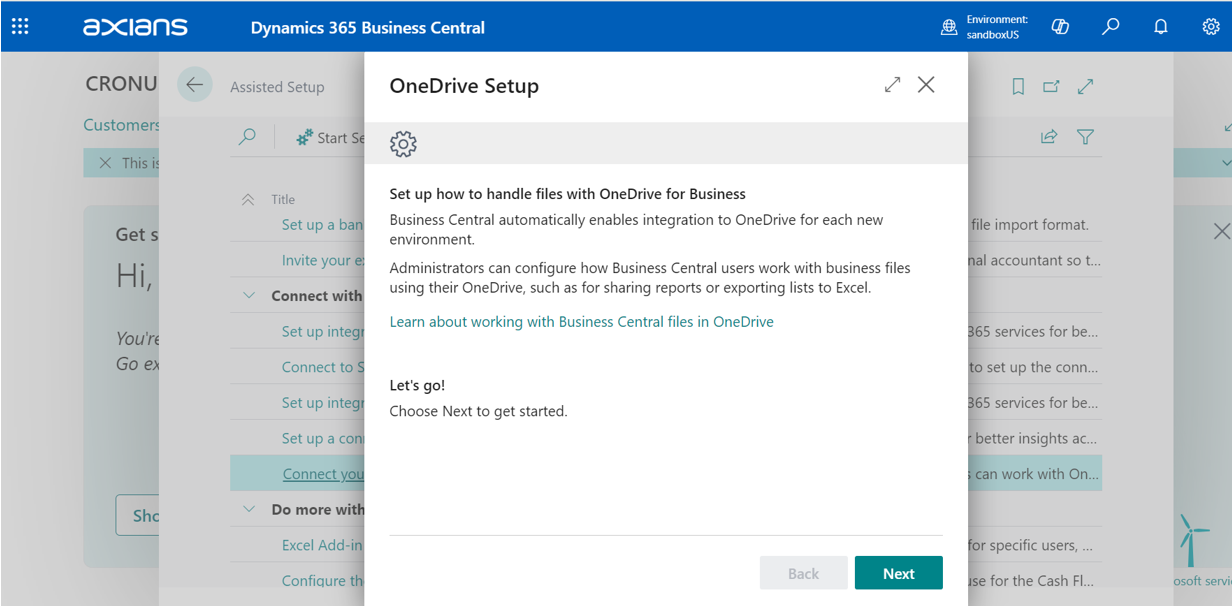Click the environment globe icon

click(x=949, y=27)
